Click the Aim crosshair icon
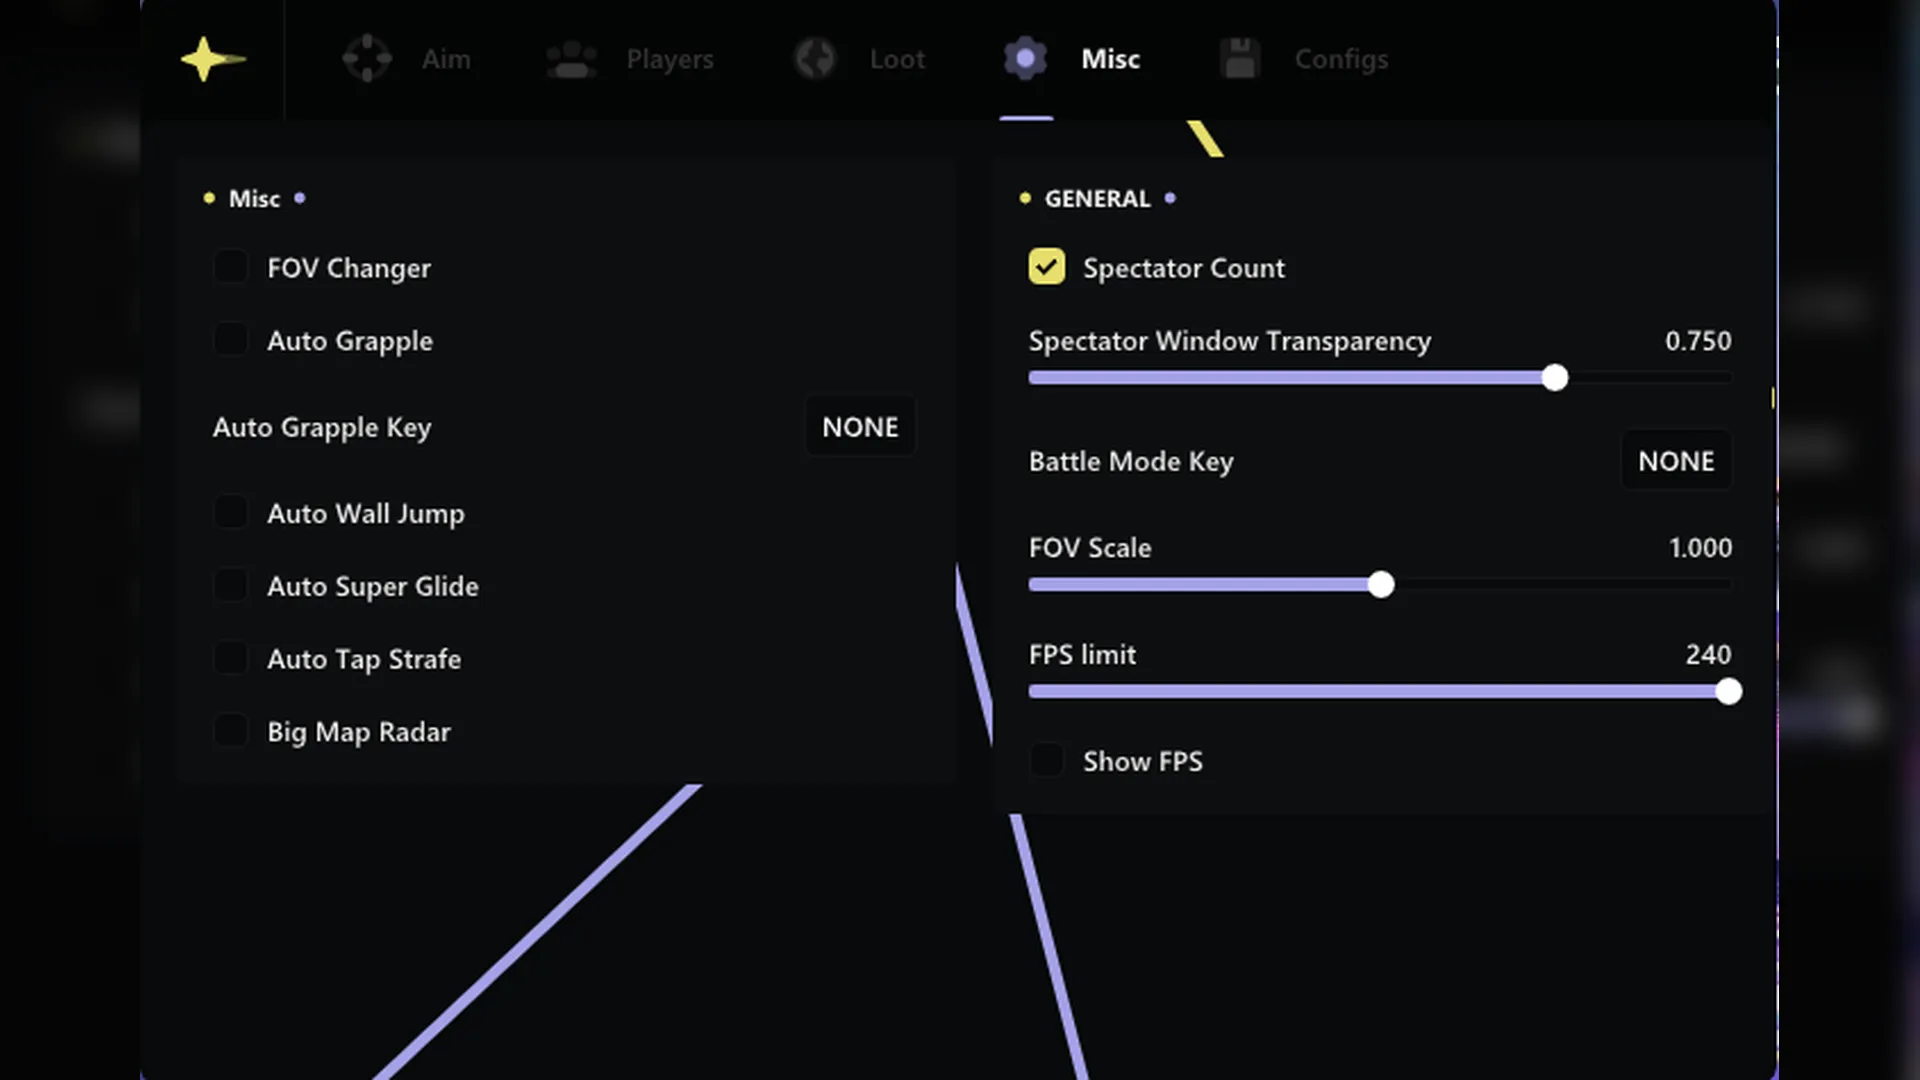Image resolution: width=1920 pixels, height=1080 pixels. click(367, 59)
